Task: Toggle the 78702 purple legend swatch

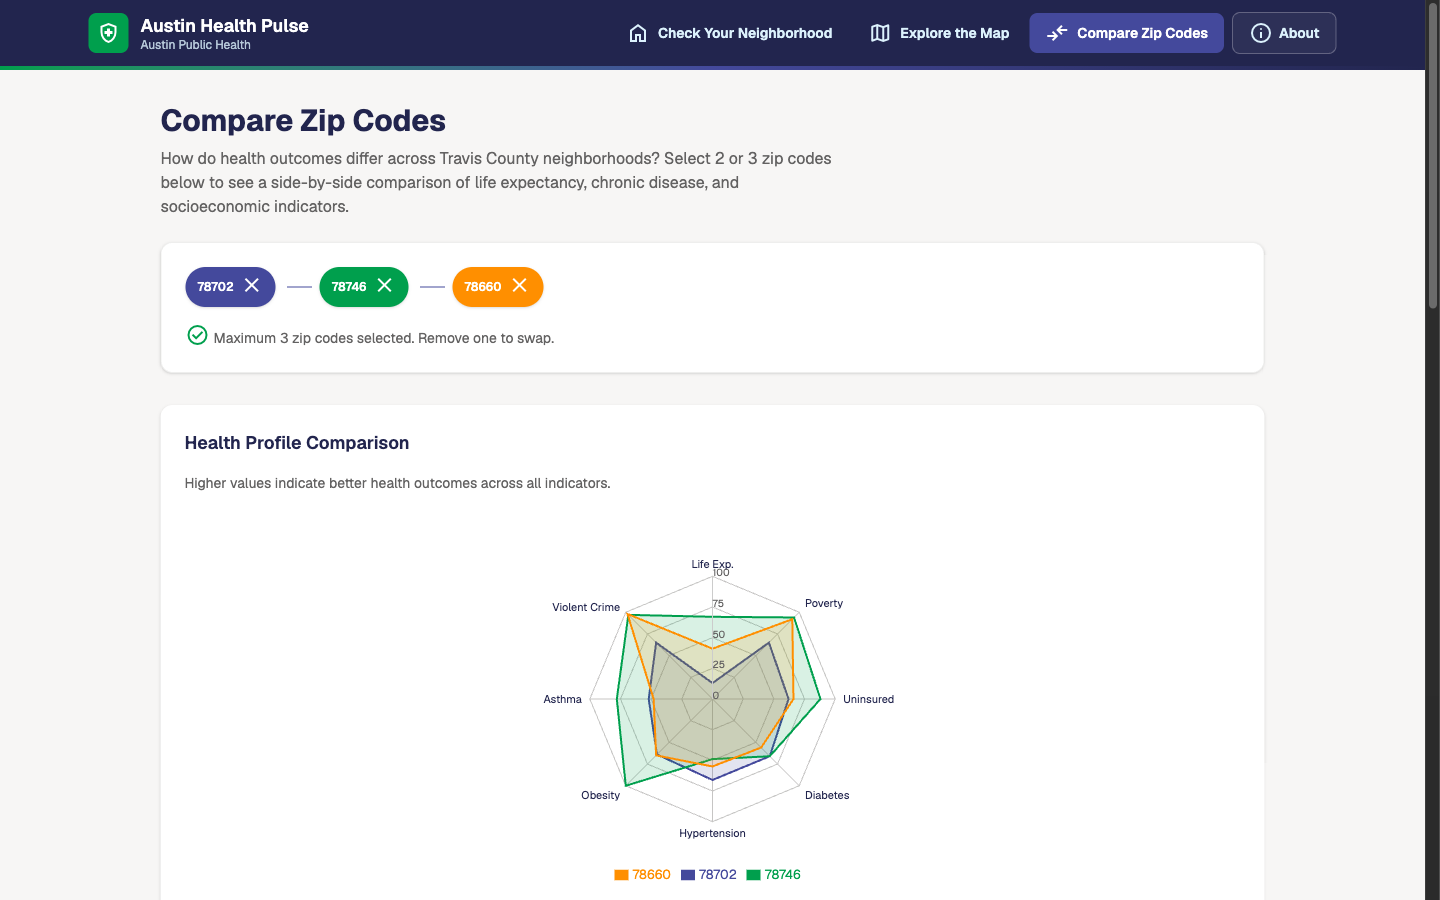Action: click(688, 875)
